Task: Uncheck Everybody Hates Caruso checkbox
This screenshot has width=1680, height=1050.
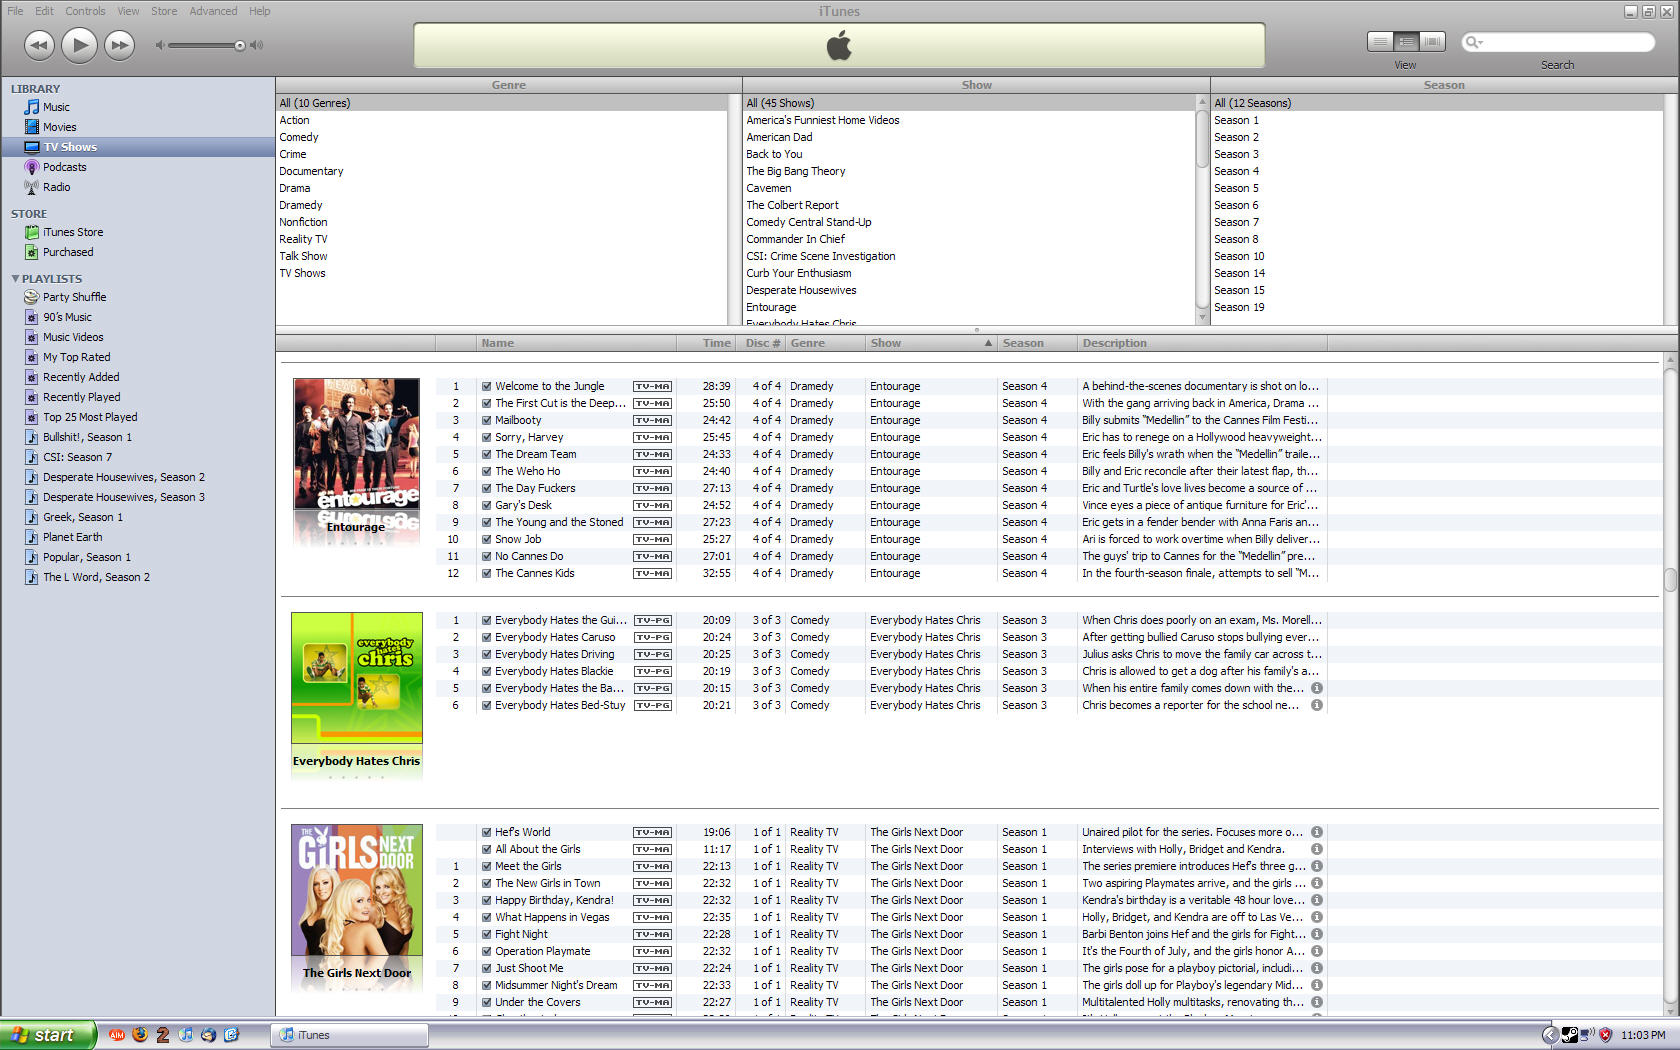Action: (486, 637)
